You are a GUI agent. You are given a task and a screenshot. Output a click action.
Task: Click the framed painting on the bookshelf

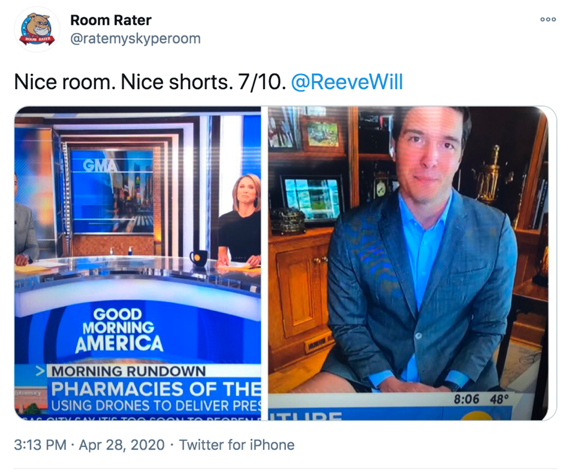point(322,134)
